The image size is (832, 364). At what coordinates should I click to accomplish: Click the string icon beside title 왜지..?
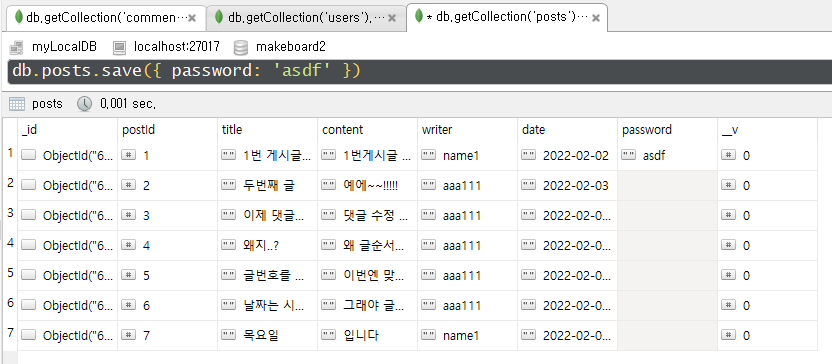pos(229,245)
